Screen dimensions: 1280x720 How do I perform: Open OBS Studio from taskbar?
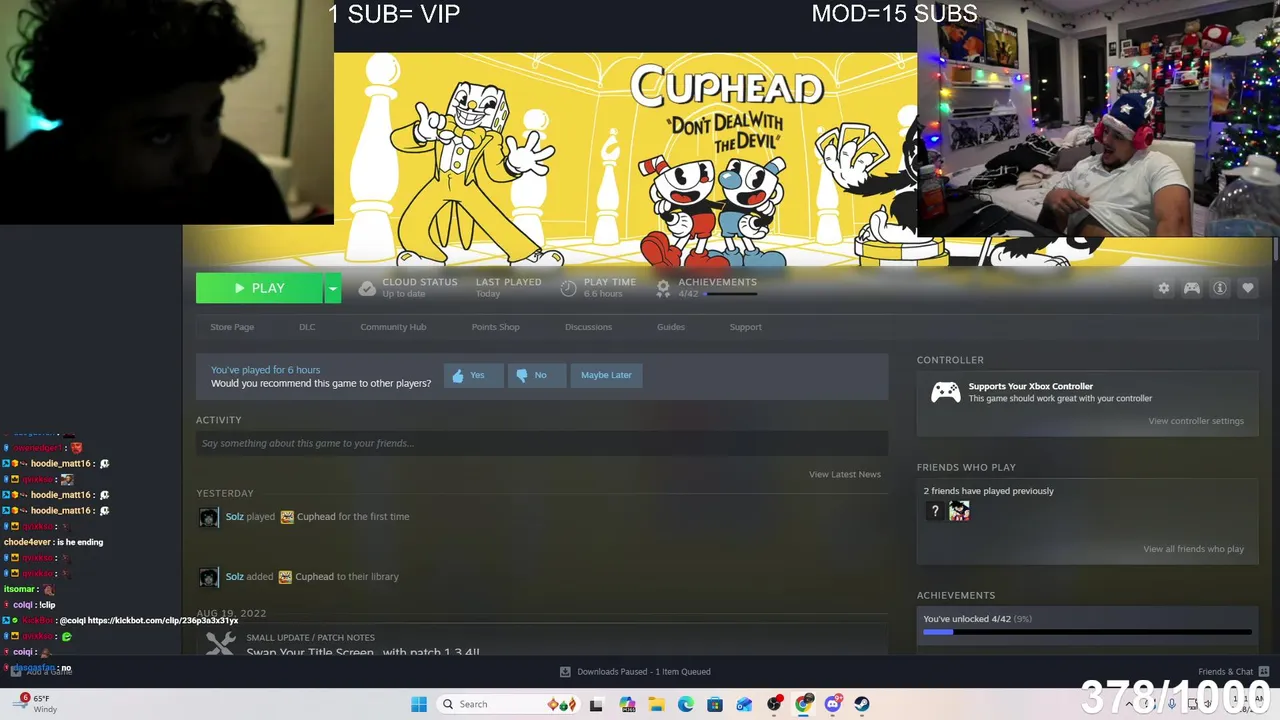click(x=774, y=704)
